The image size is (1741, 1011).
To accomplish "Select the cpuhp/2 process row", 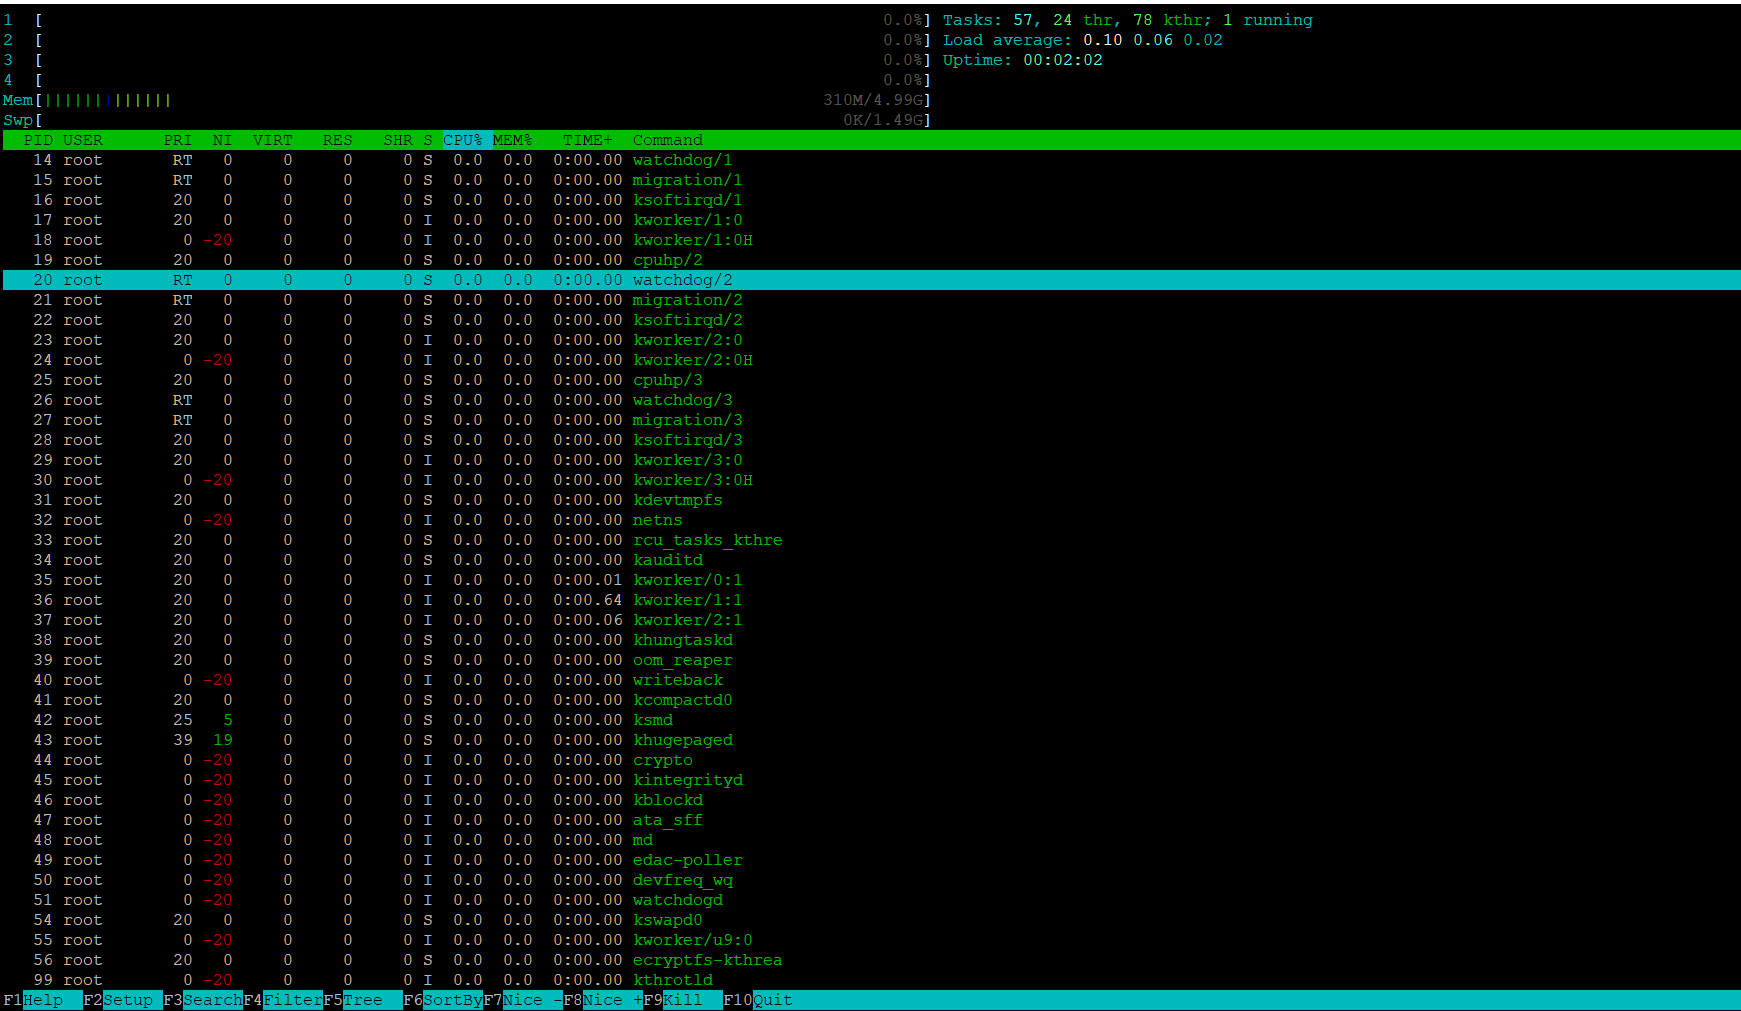I will click(x=871, y=260).
